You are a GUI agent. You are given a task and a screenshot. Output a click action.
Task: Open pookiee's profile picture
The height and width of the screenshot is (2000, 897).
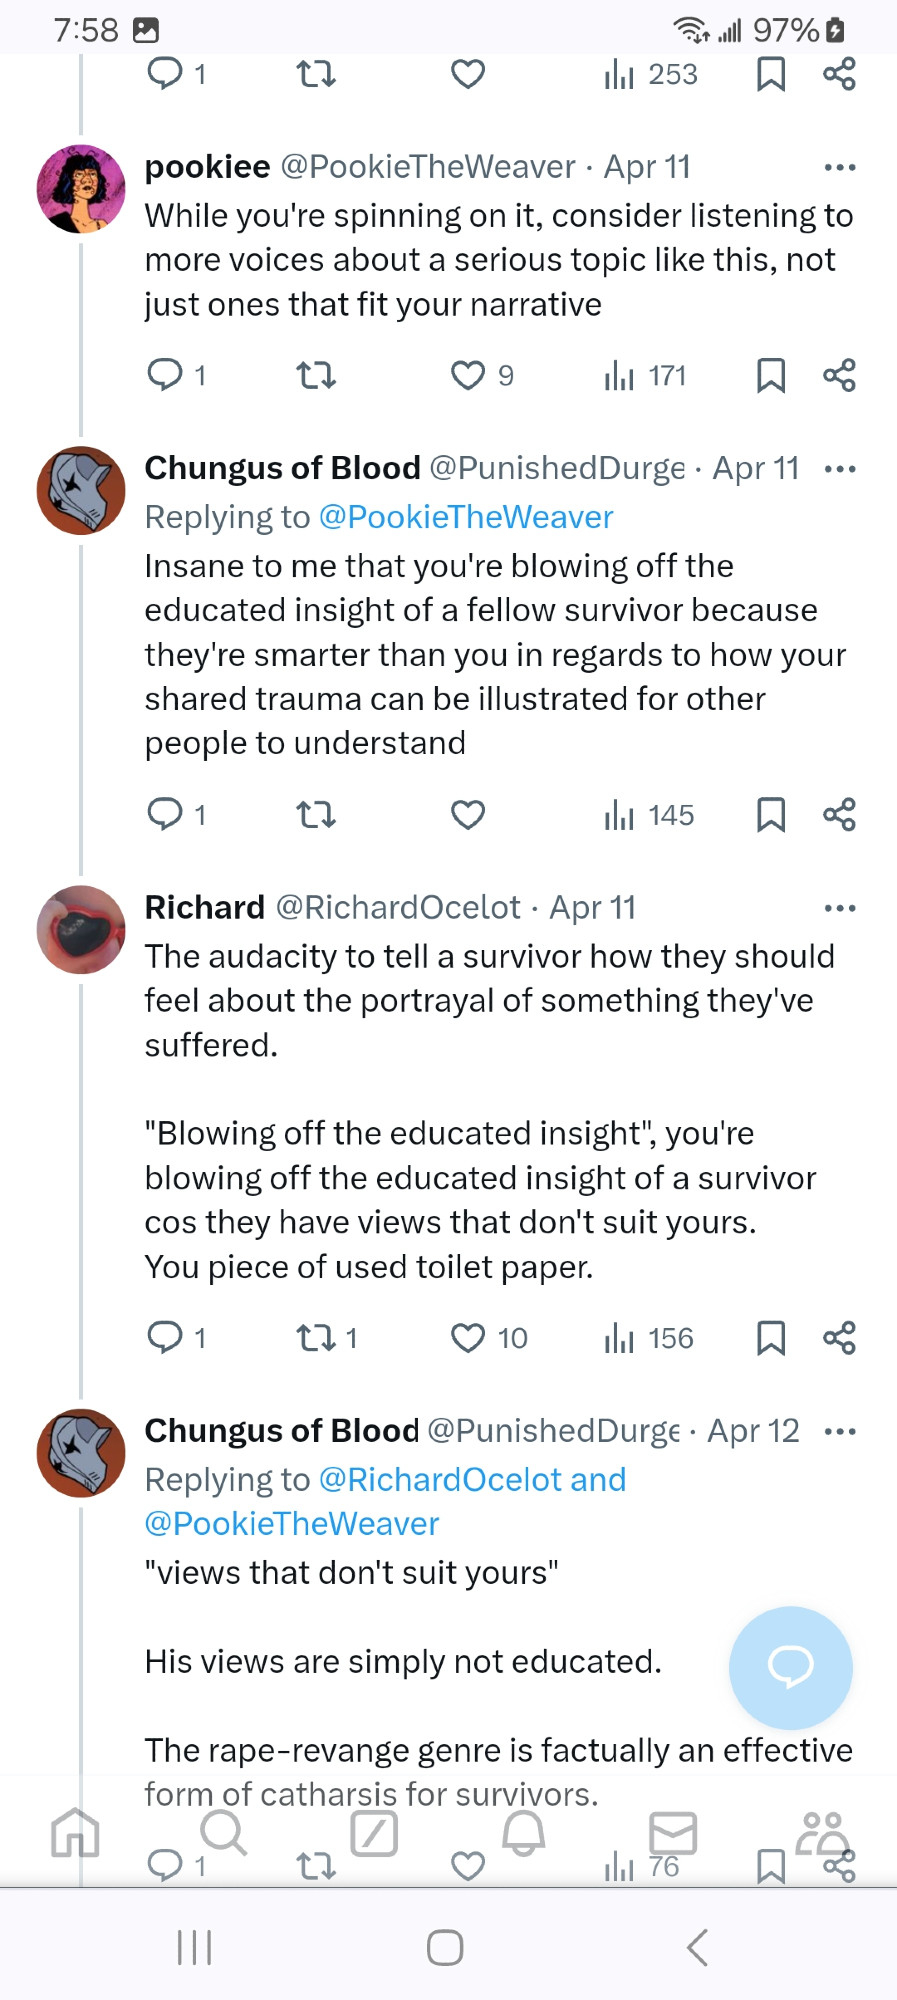[x=81, y=189]
